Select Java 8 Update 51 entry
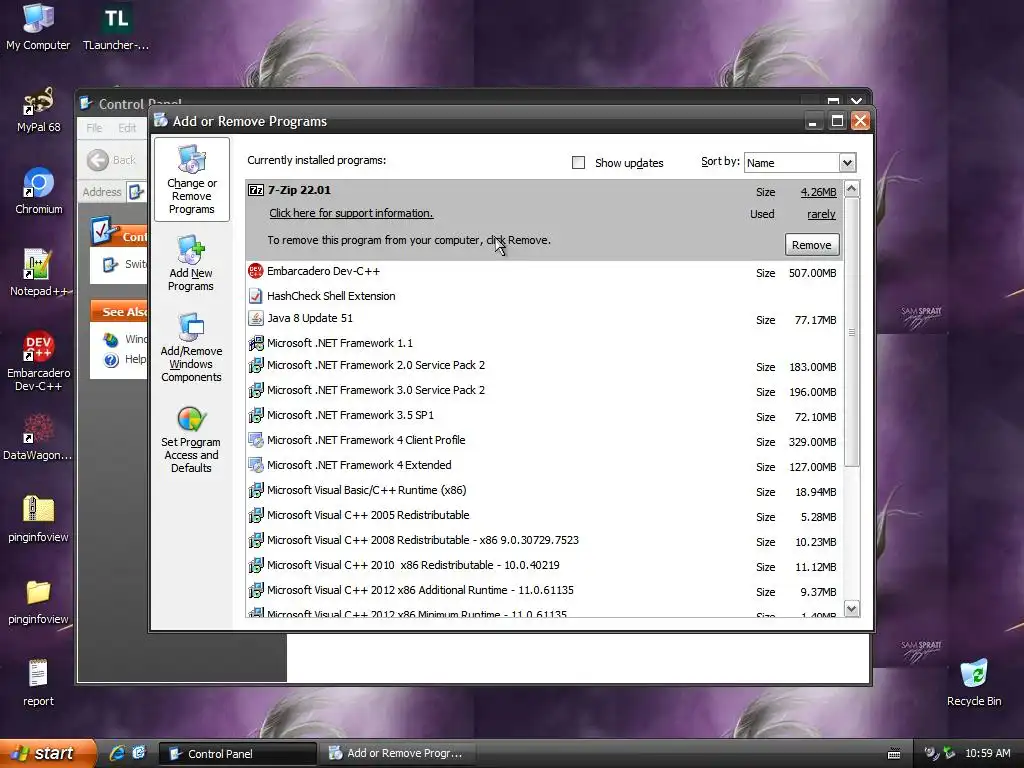This screenshot has width=1024, height=768. coord(544,319)
